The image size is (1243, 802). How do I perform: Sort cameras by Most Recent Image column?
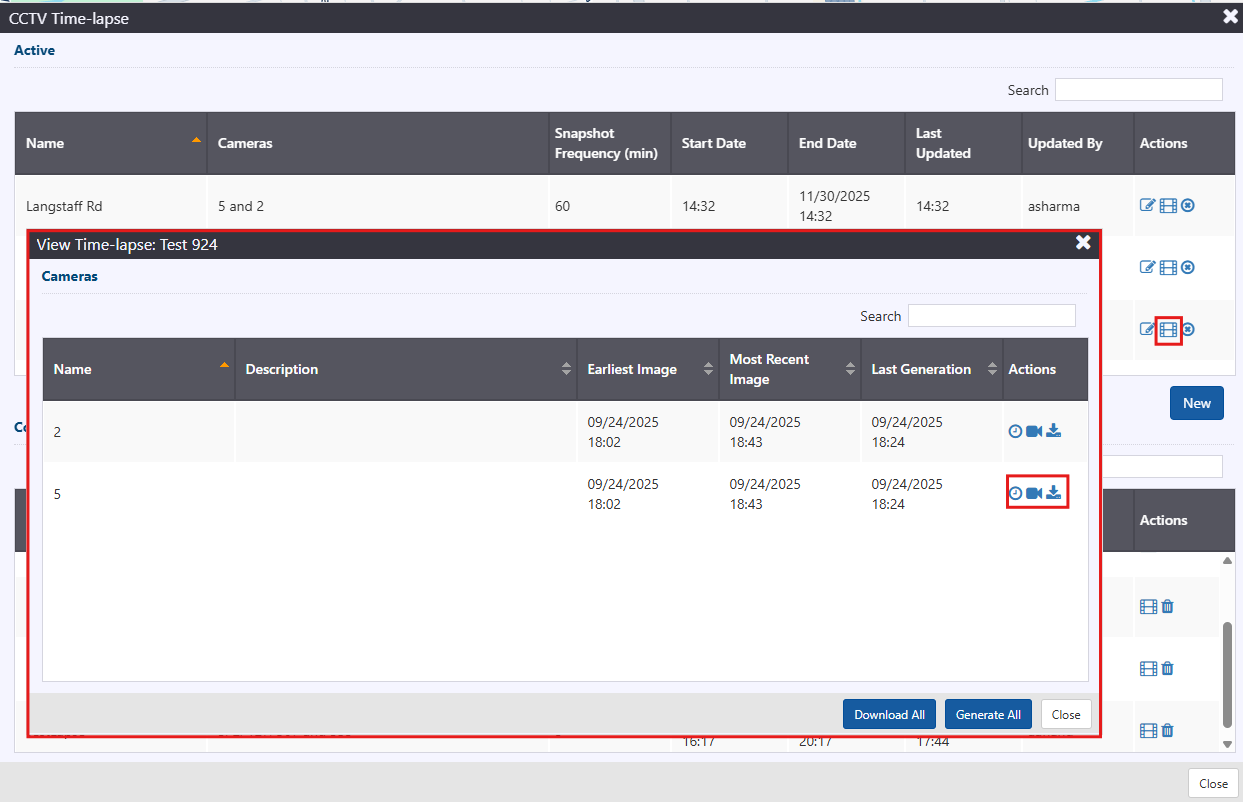pyautogui.click(x=789, y=369)
